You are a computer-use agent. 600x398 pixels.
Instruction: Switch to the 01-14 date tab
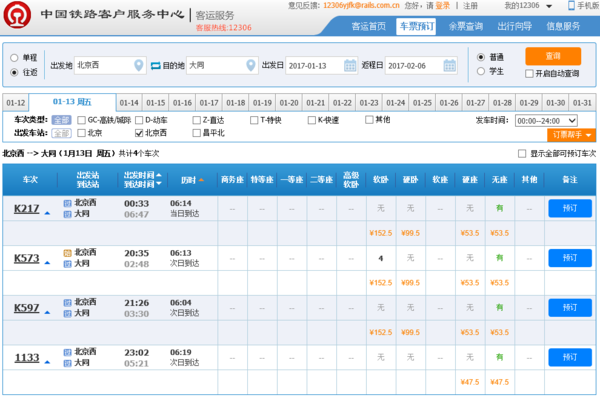tap(129, 103)
